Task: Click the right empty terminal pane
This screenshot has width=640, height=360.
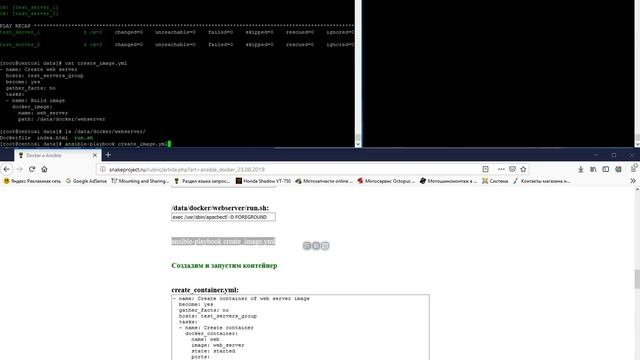Action: point(498,73)
